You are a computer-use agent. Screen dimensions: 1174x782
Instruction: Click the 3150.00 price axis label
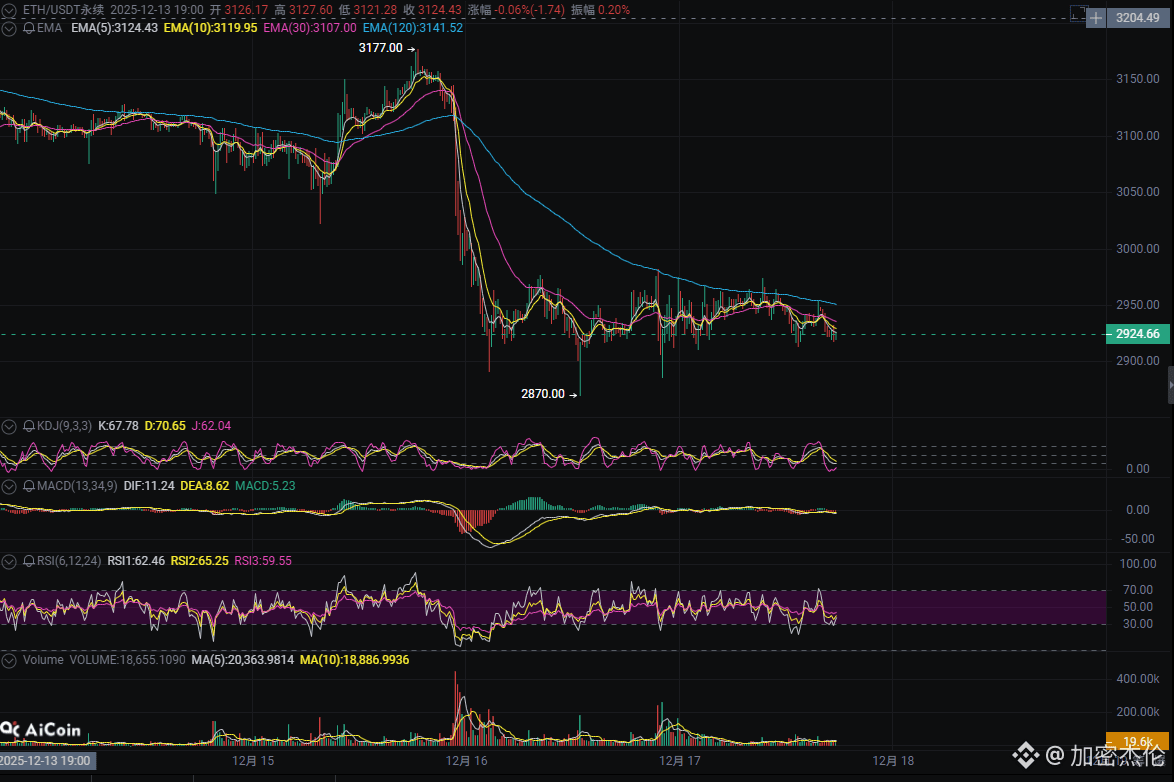tap(1137, 79)
